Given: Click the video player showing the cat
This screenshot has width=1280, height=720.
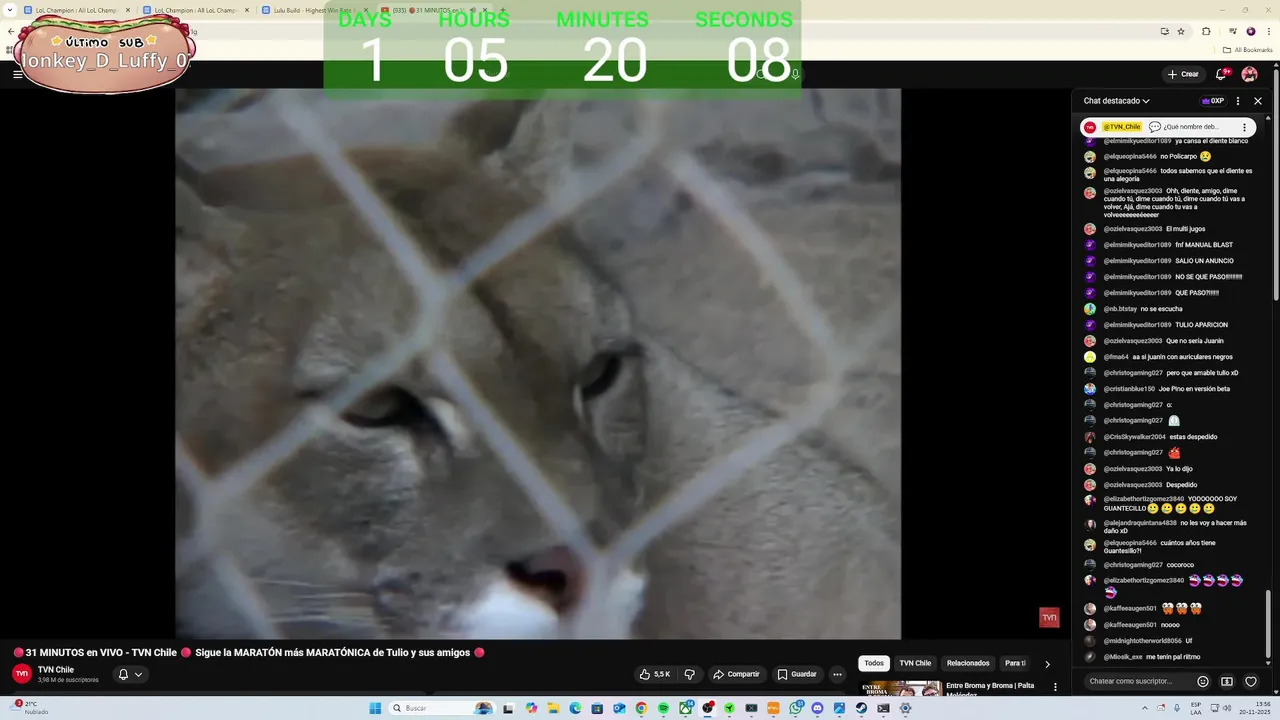Looking at the screenshot, I should [x=538, y=364].
